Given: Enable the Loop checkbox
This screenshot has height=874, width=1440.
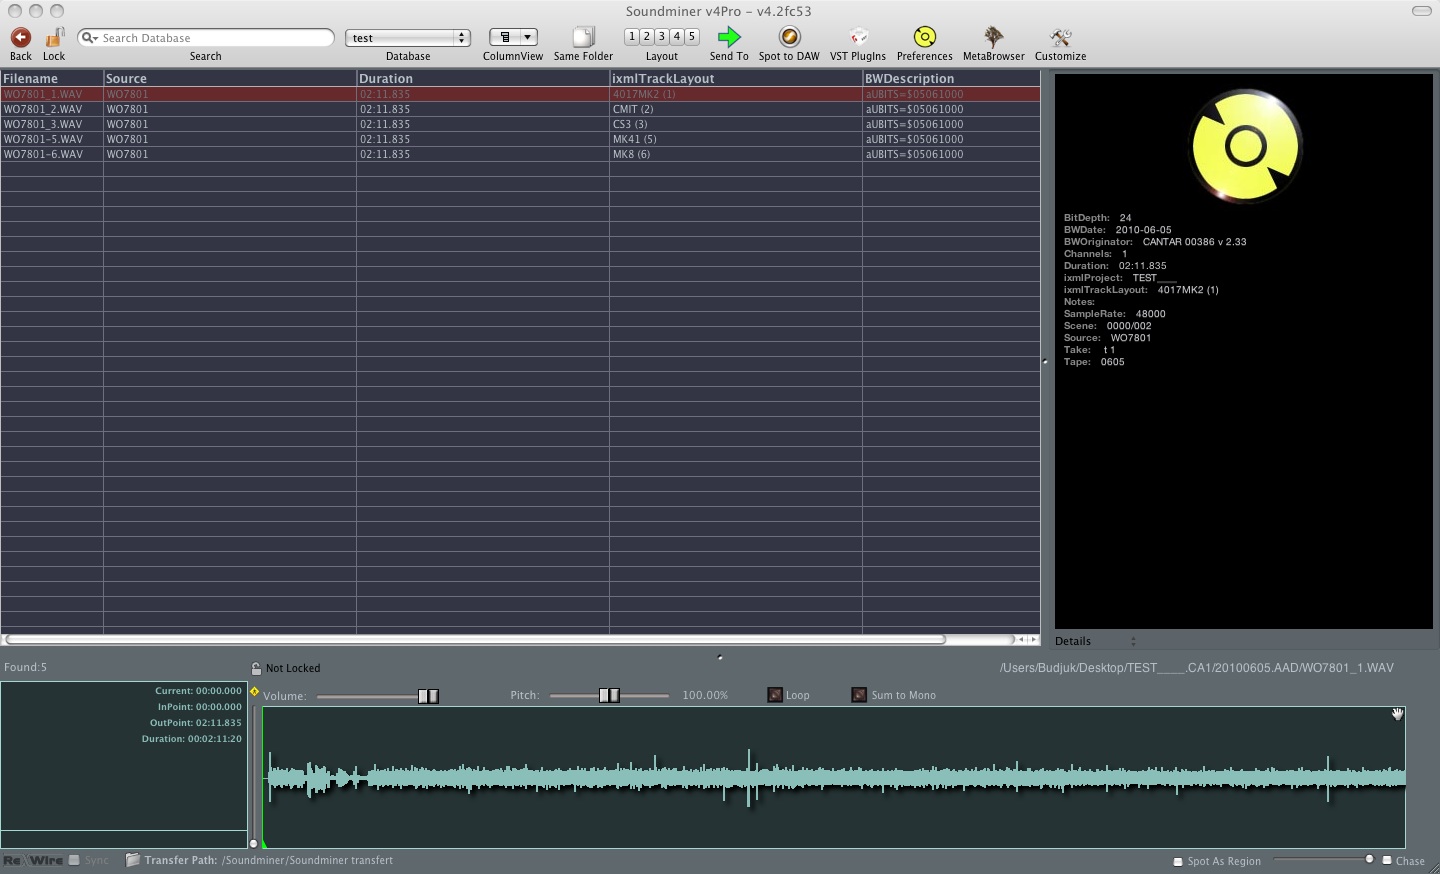Looking at the screenshot, I should 775,695.
